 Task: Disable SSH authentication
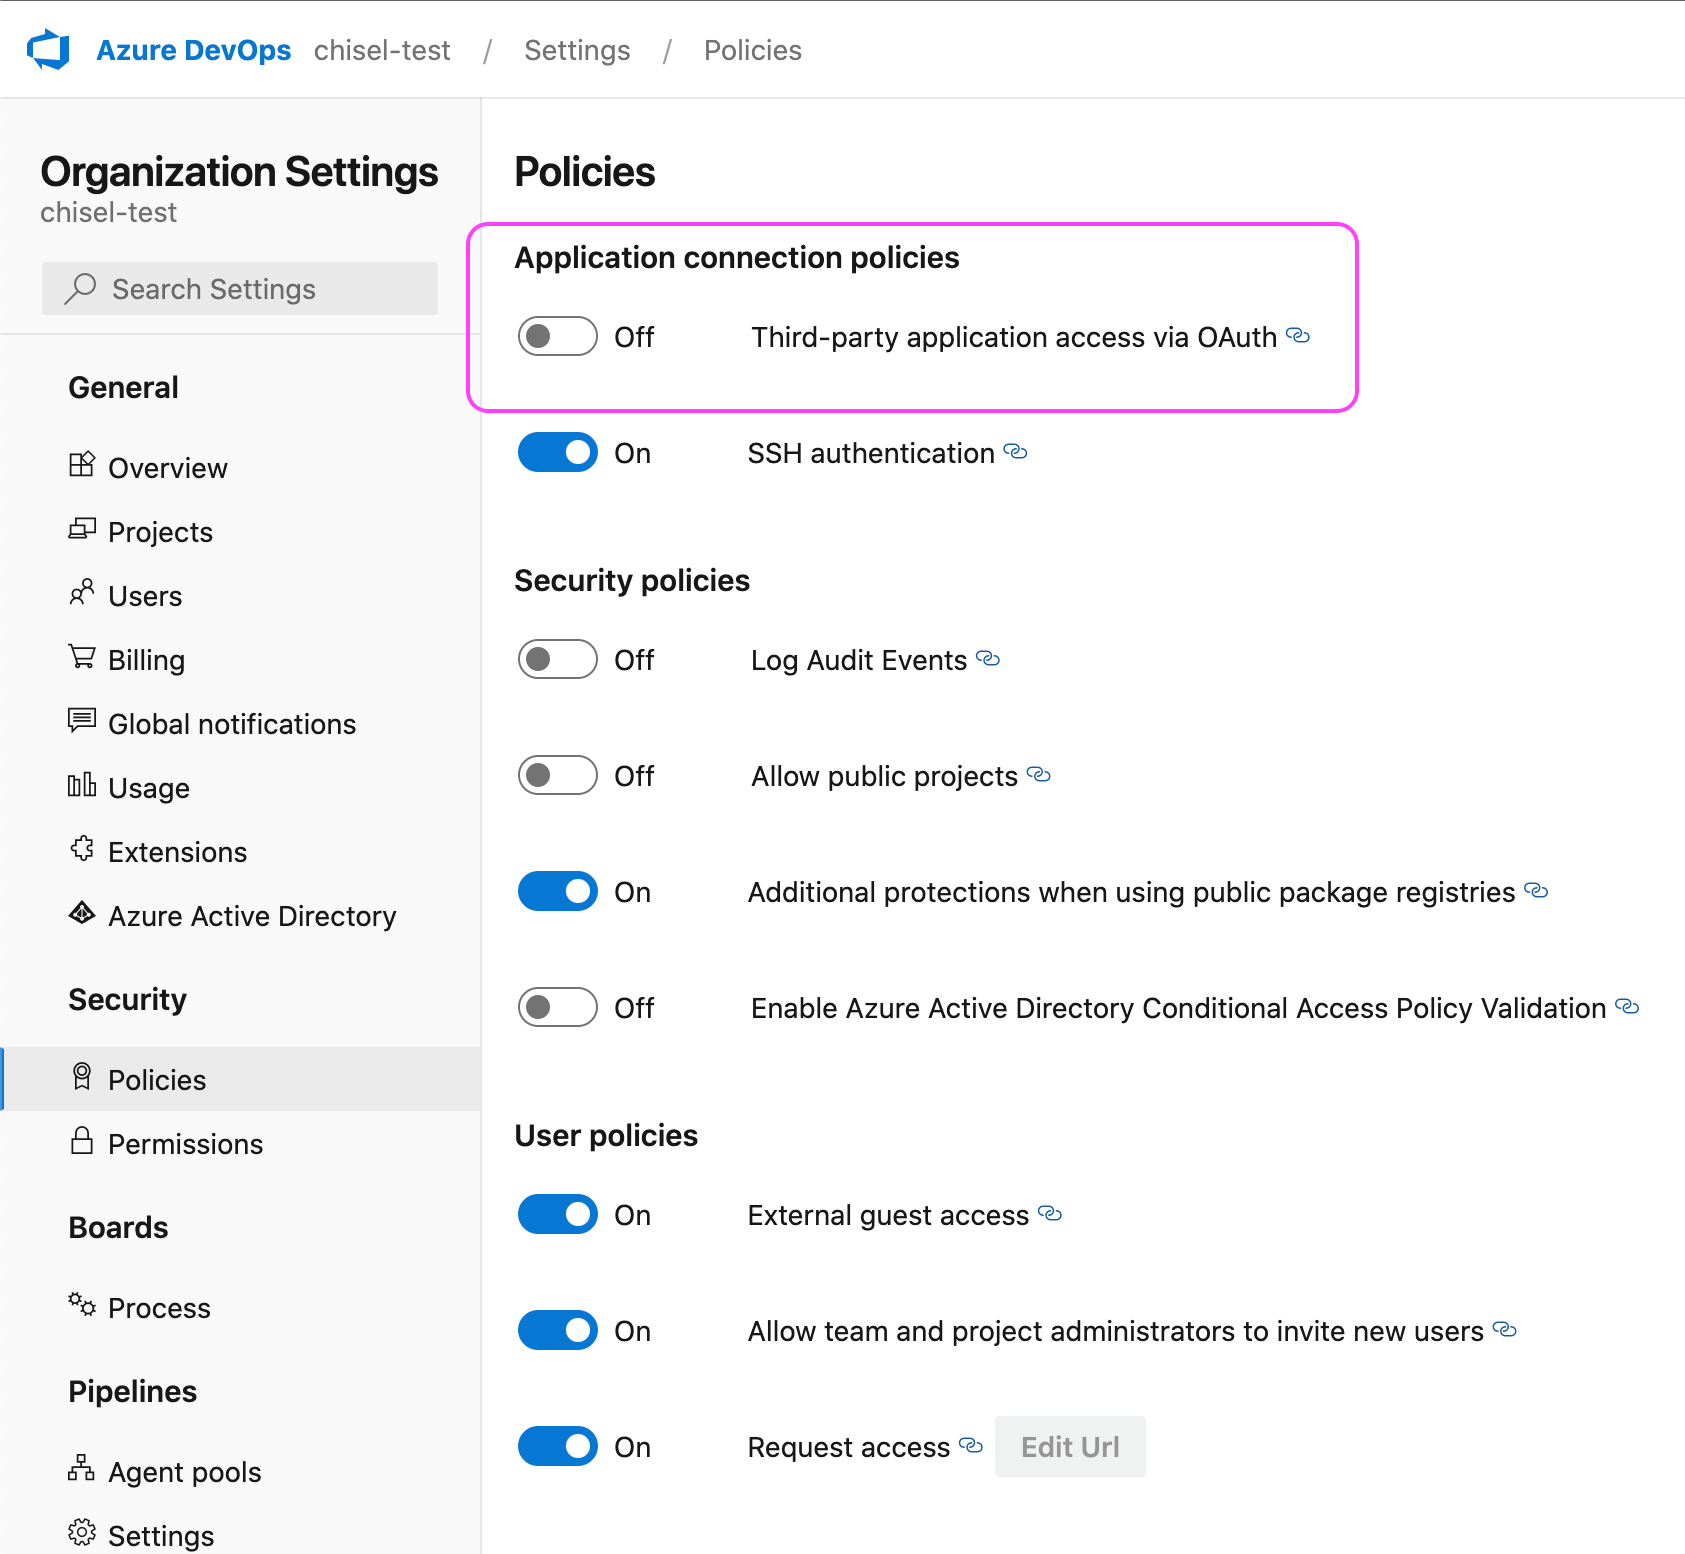557,452
